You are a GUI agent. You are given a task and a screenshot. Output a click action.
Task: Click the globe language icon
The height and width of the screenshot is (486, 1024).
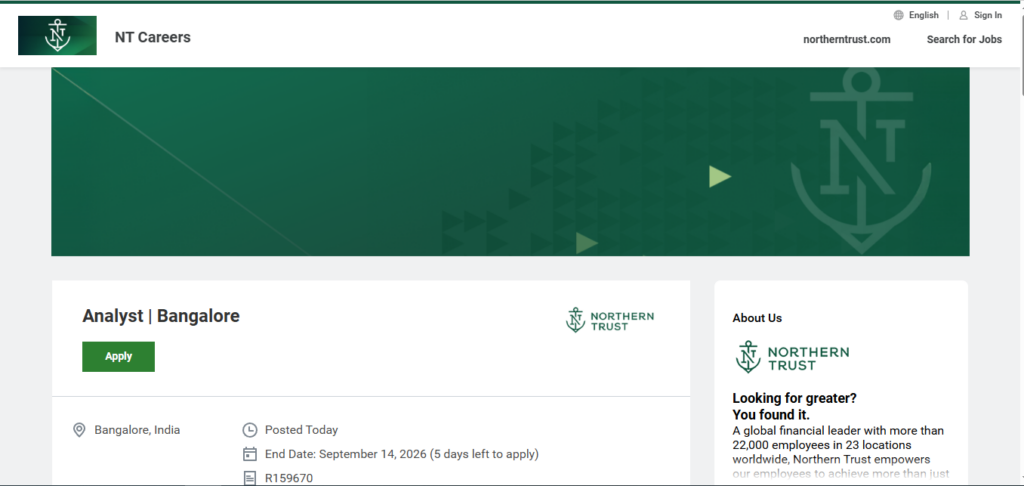click(899, 15)
